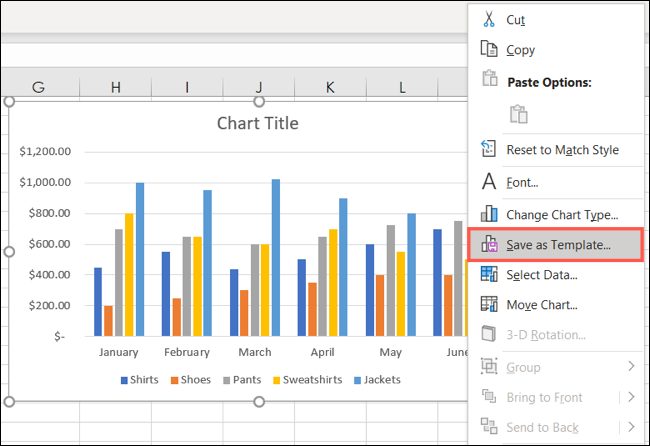Click the Cut scissors icon
This screenshot has height=446, width=650.
[489, 19]
